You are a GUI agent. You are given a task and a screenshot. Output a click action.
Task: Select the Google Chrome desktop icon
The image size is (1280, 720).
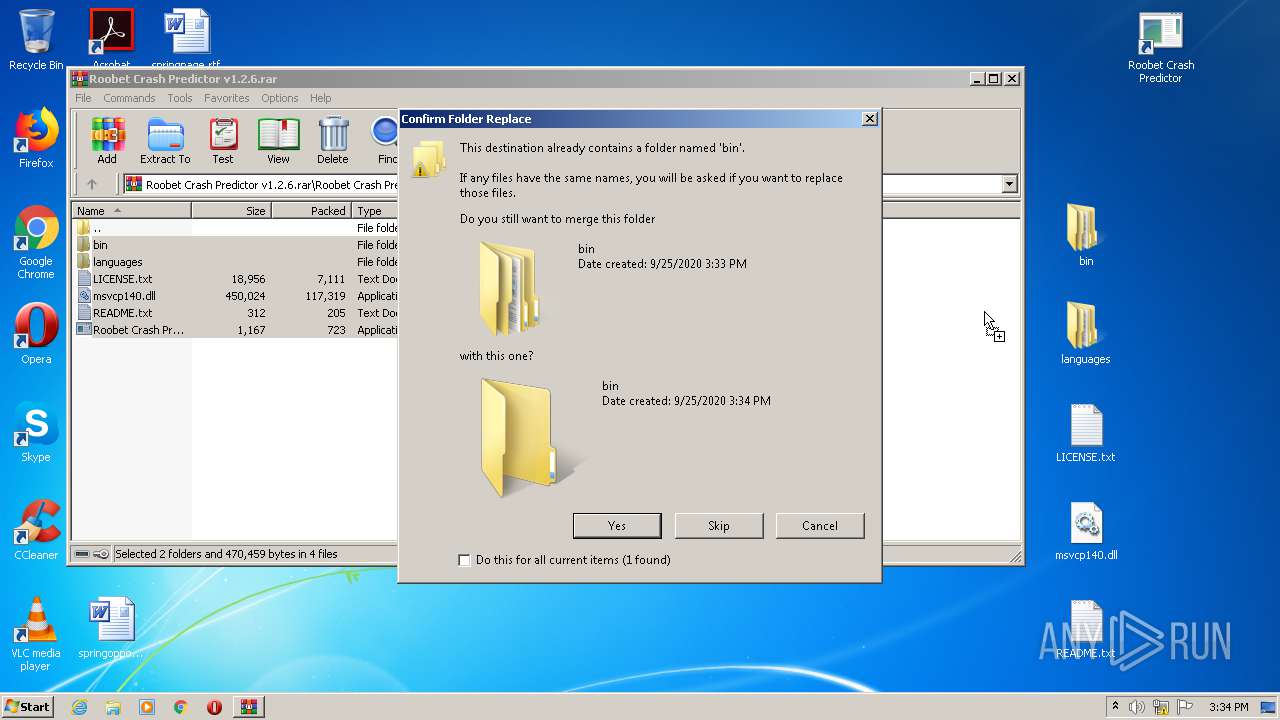tap(36, 242)
